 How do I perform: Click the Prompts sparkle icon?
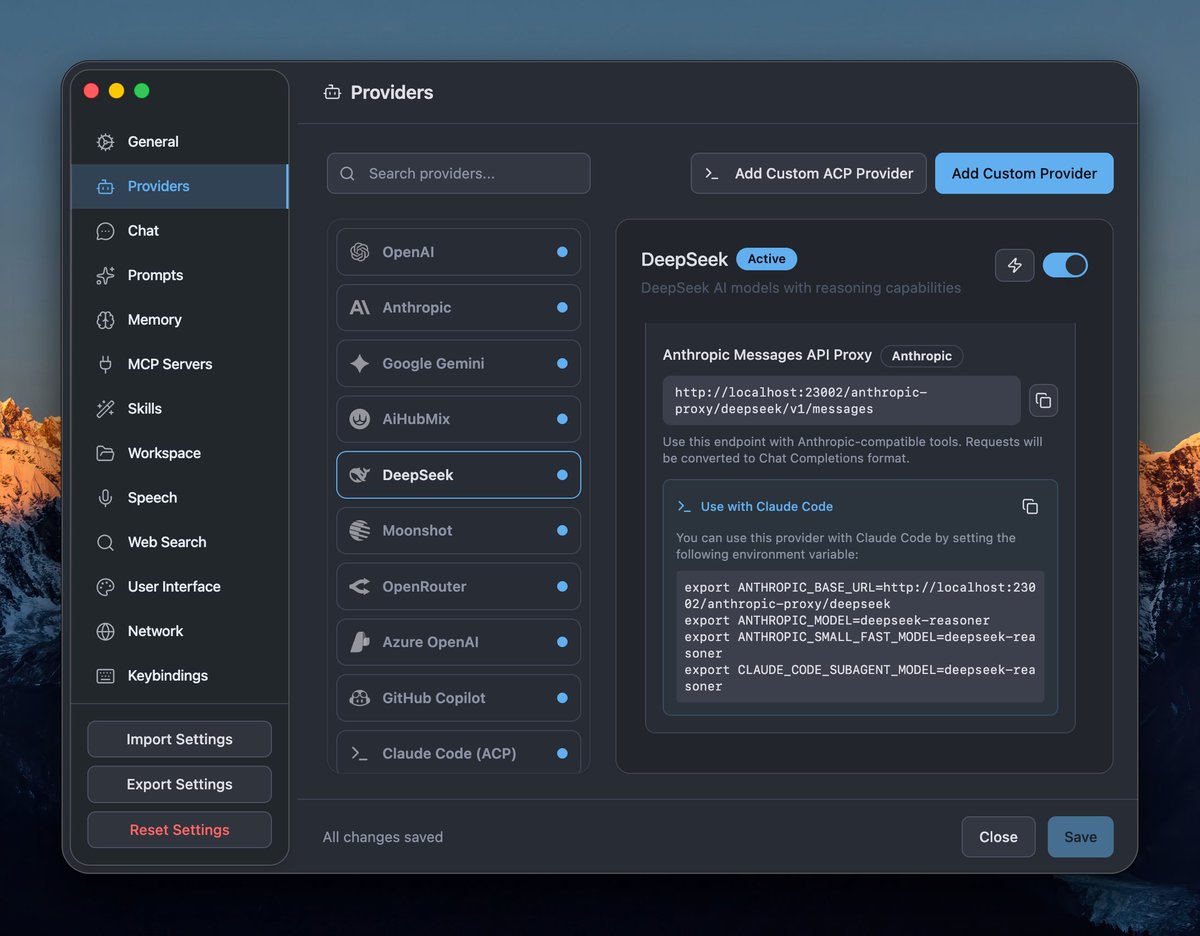click(105, 275)
